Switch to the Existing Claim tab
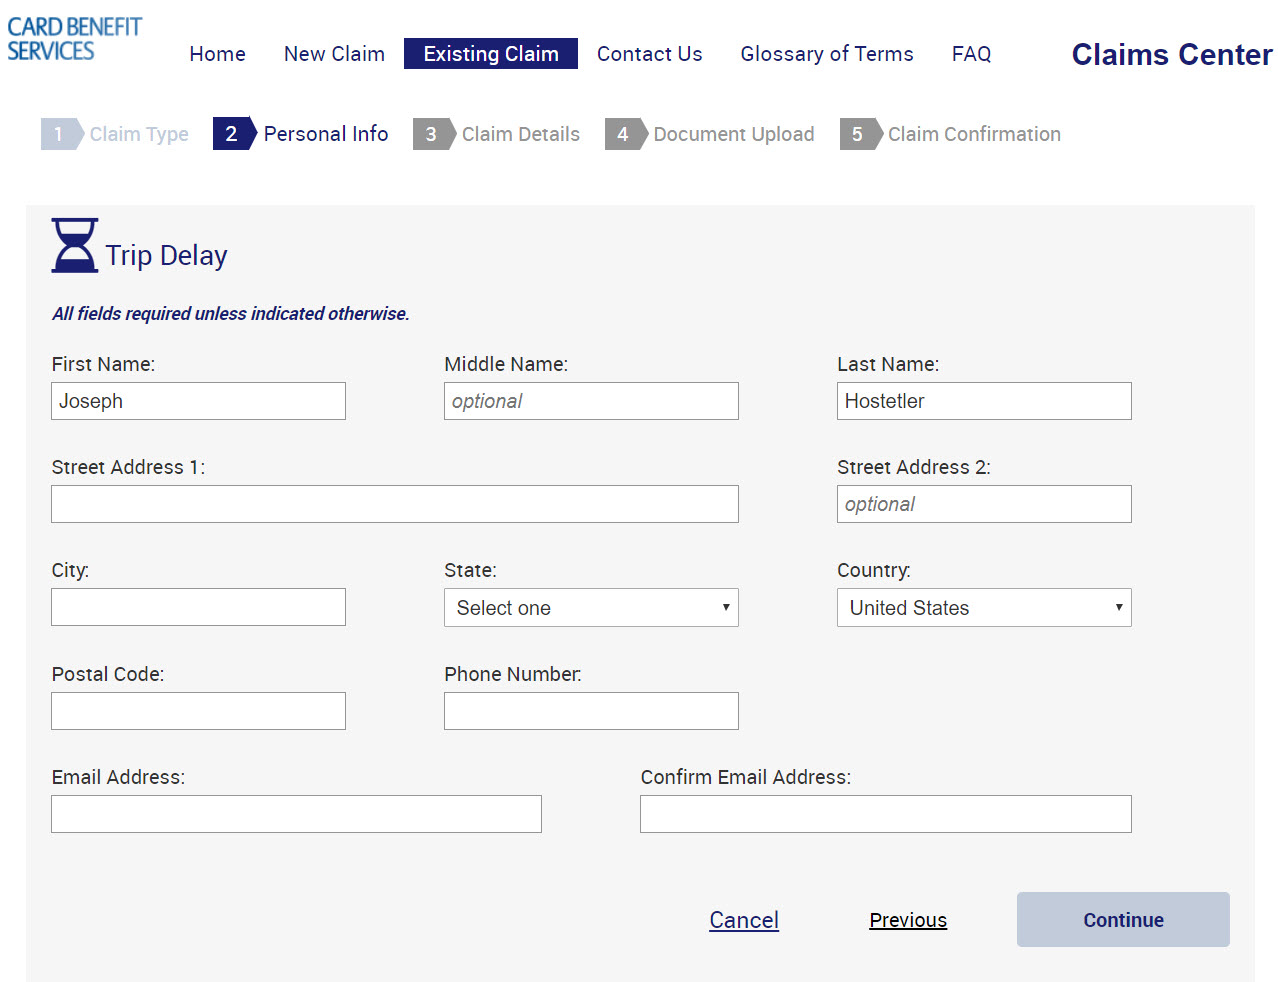This screenshot has width=1278, height=982. [490, 53]
